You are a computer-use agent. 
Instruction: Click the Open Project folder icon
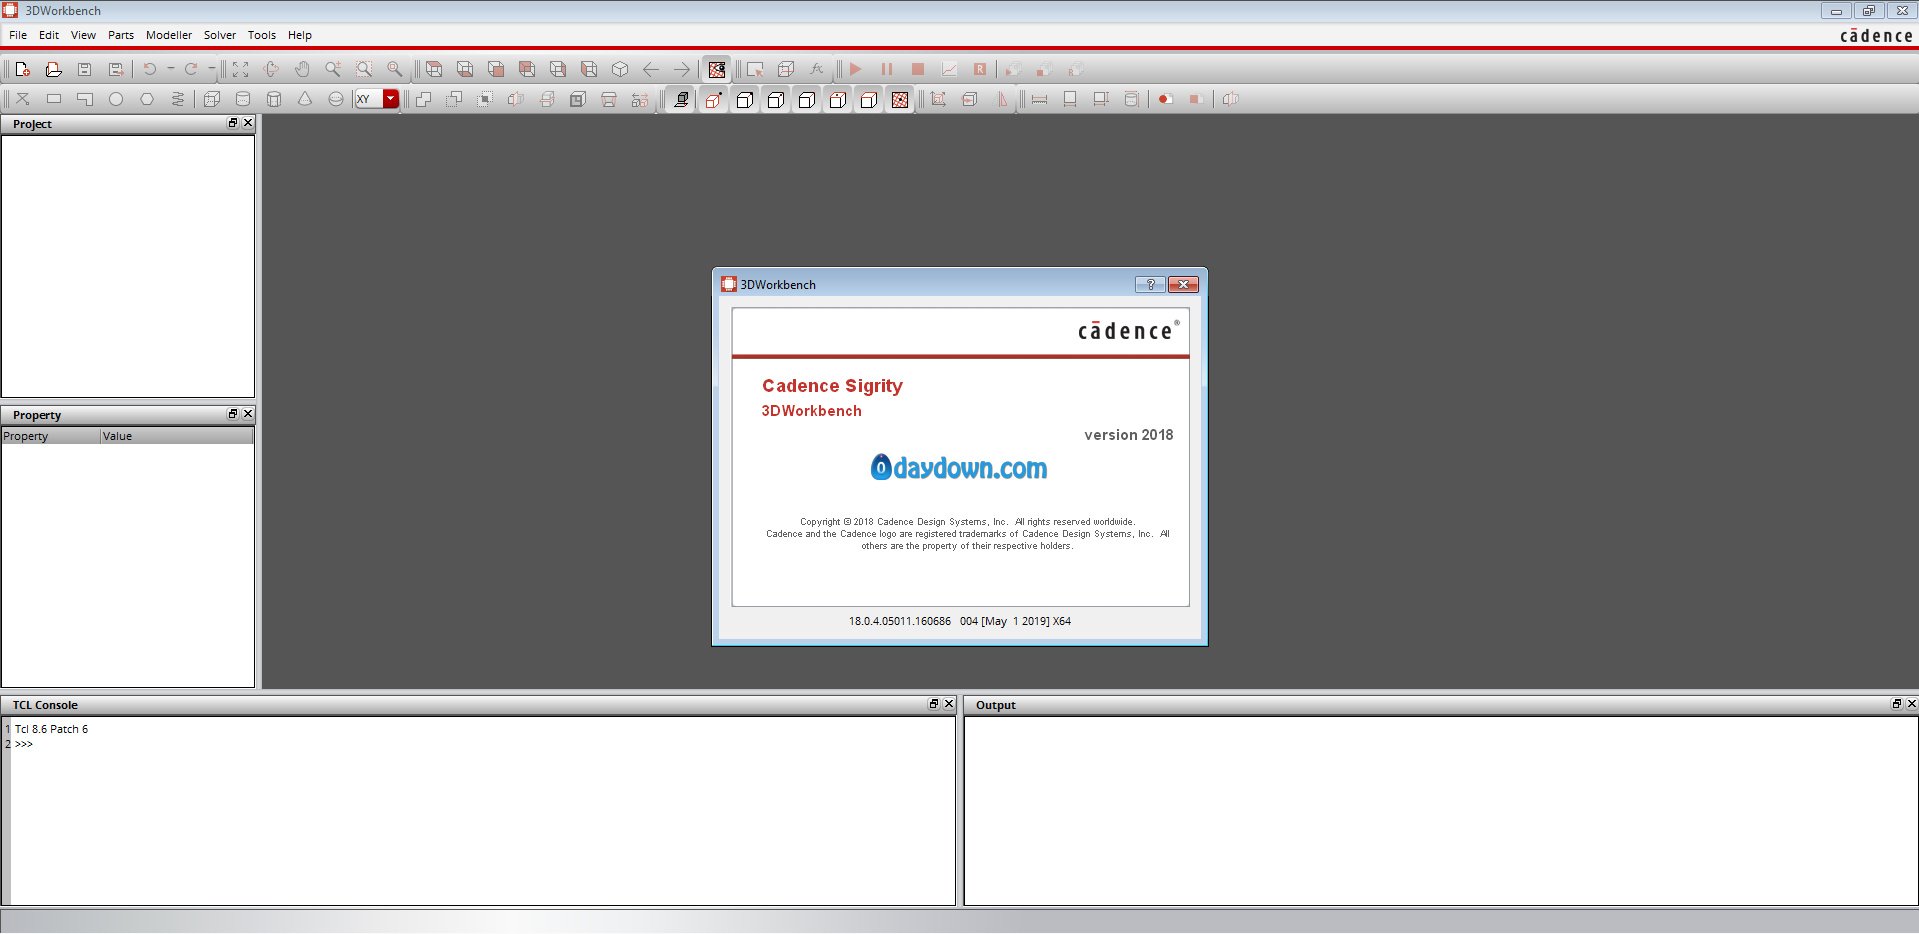click(54, 69)
